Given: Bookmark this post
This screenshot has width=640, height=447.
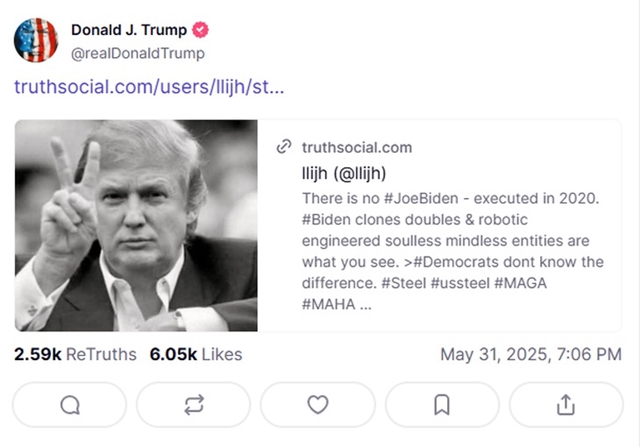Looking at the screenshot, I should click(442, 404).
